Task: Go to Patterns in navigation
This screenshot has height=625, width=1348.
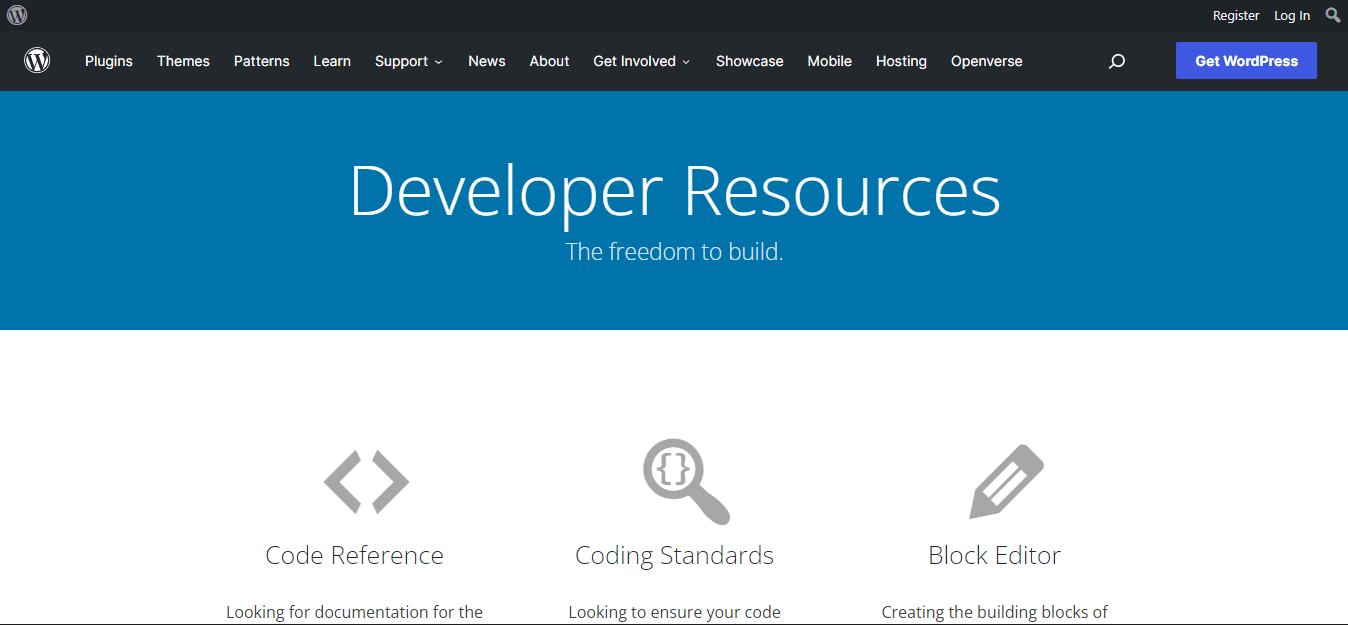Action: coord(262,61)
